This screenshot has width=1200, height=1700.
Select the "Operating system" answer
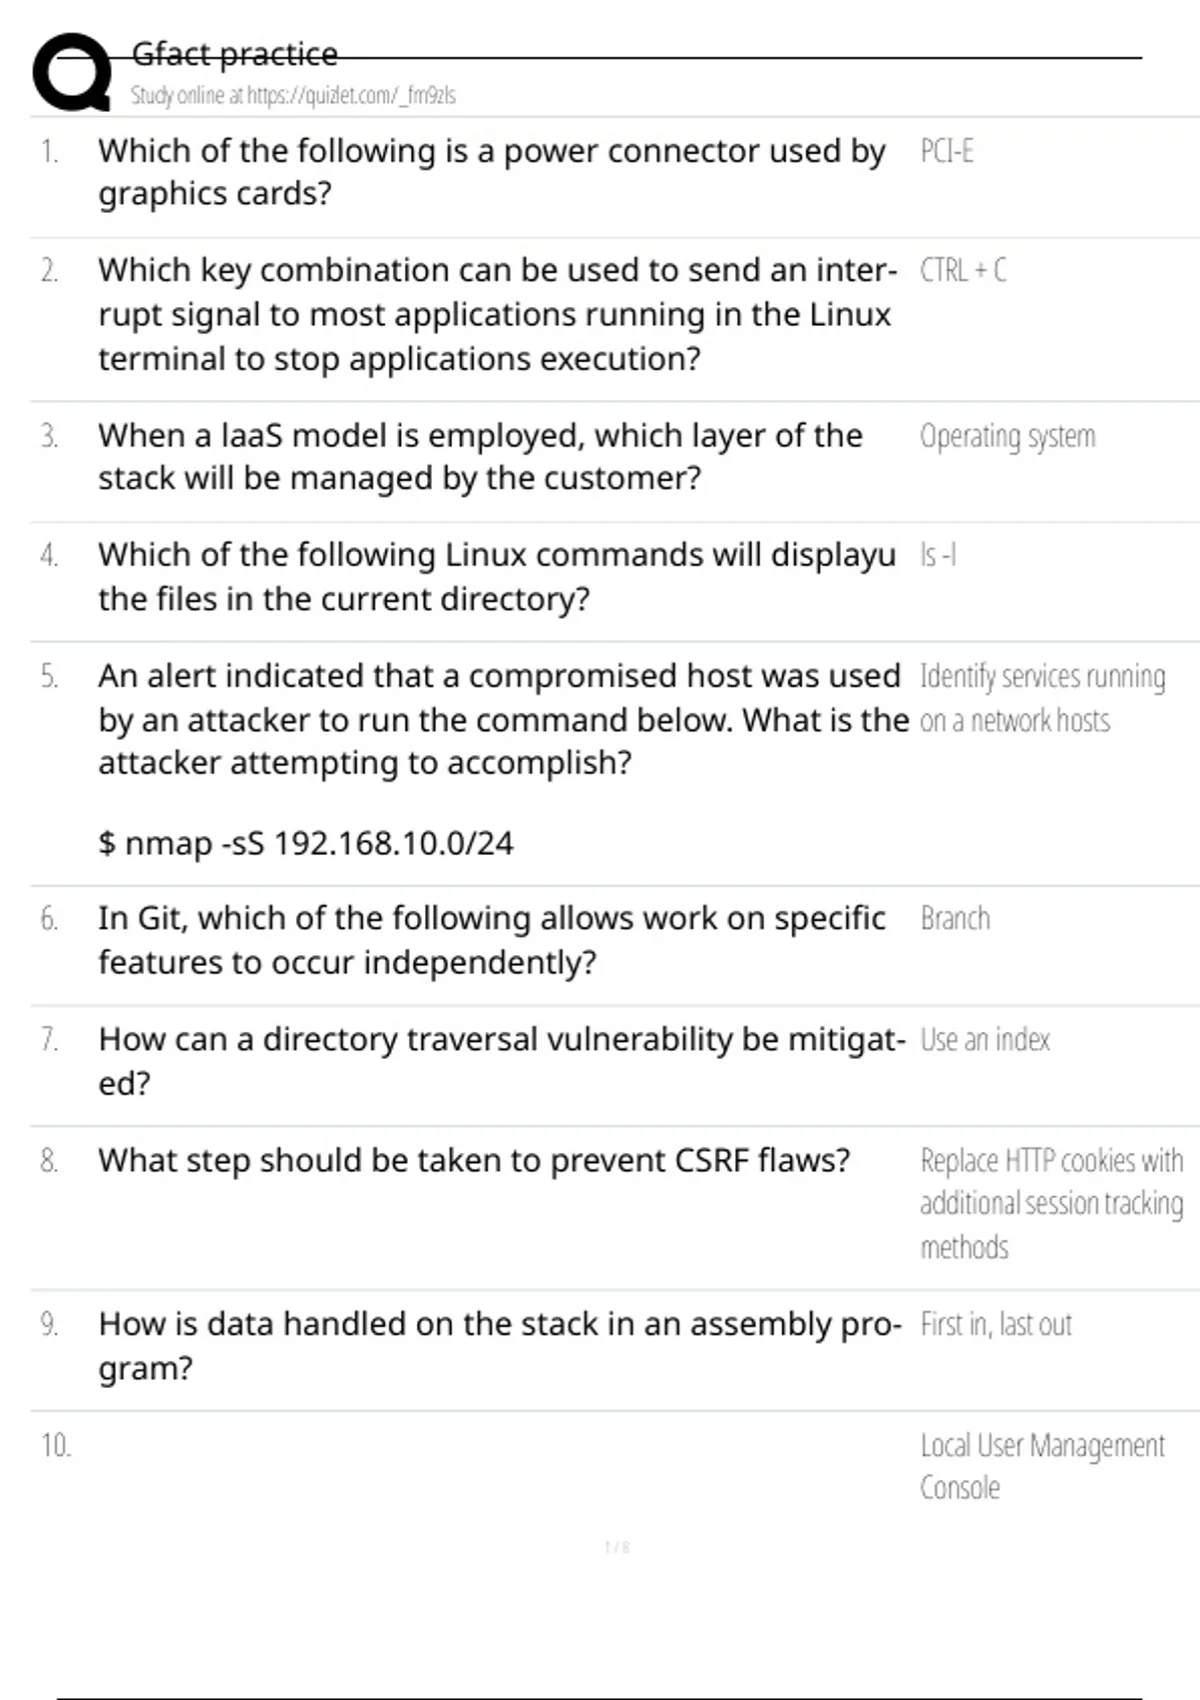(1007, 436)
